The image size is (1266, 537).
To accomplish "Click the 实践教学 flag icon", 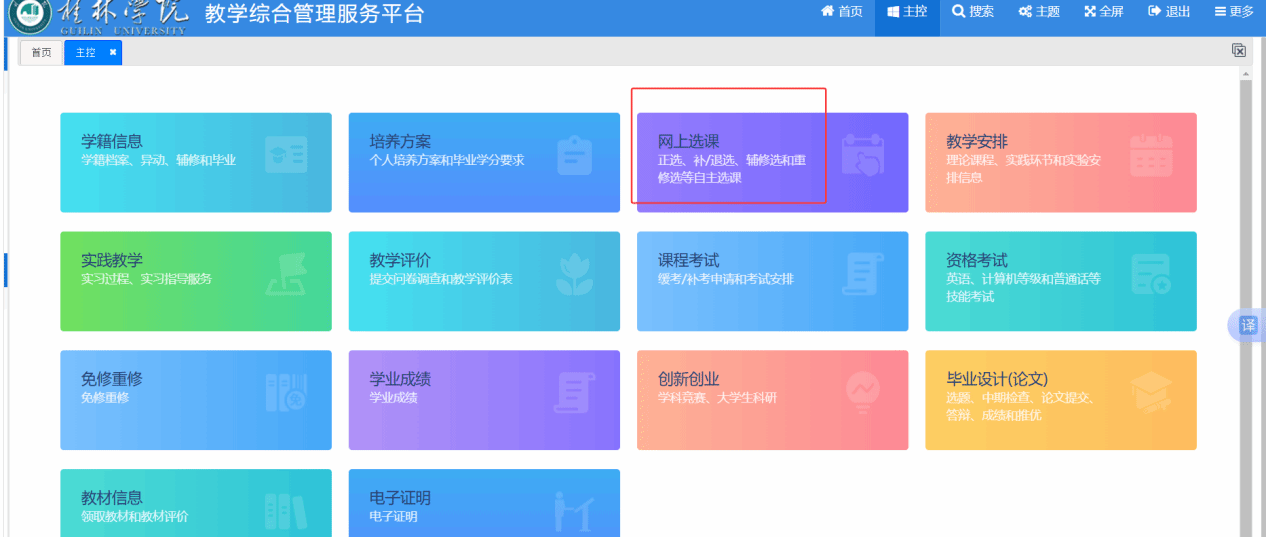I will pos(286,274).
